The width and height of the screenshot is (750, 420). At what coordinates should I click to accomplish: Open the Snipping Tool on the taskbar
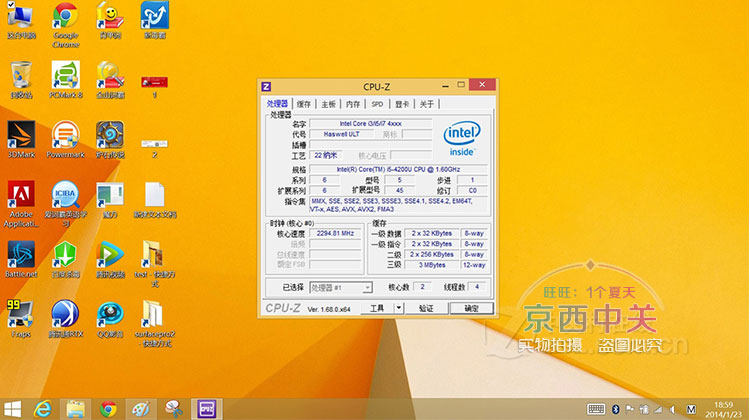pyautogui.click(x=173, y=409)
